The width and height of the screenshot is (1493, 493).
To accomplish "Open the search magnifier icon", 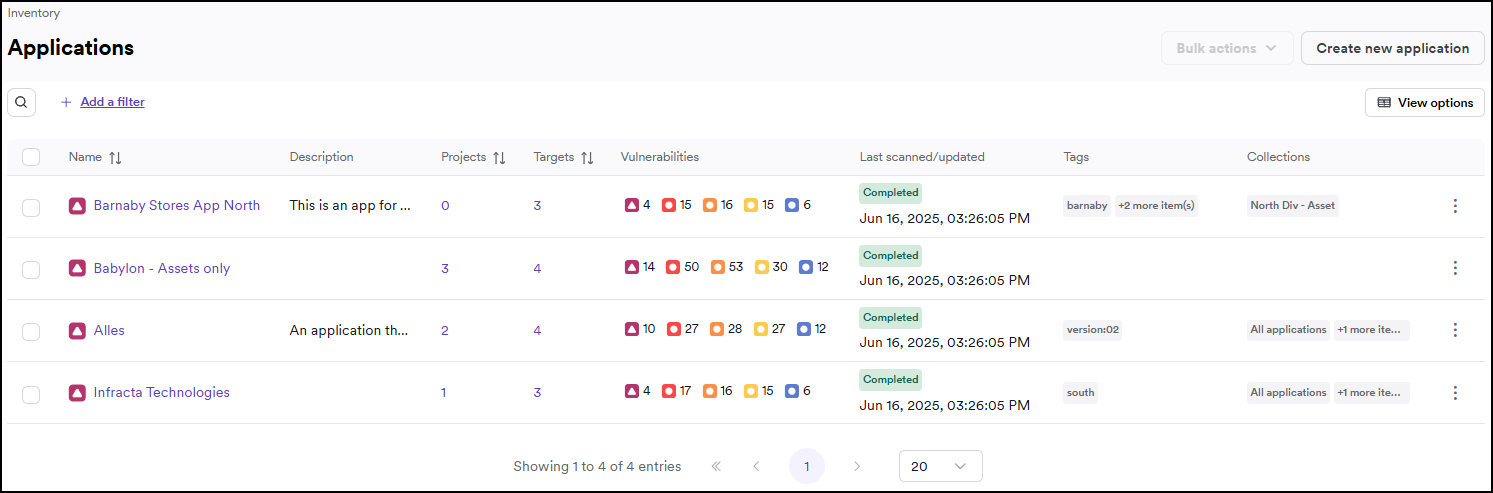I will click(22, 102).
